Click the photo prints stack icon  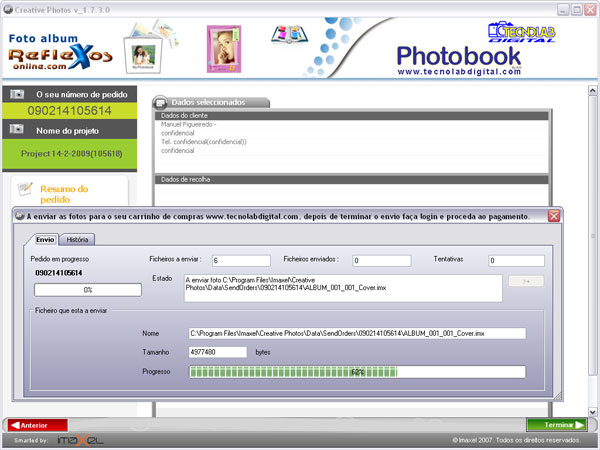(143, 49)
